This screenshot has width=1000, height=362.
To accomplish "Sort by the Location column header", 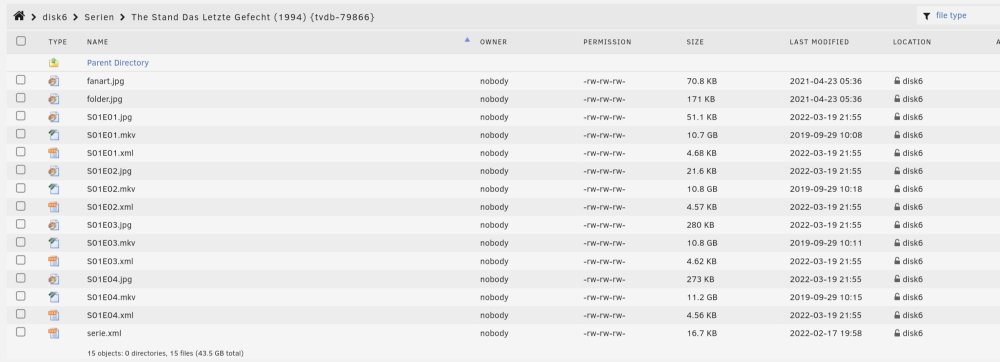I will pyautogui.click(x=911, y=42).
